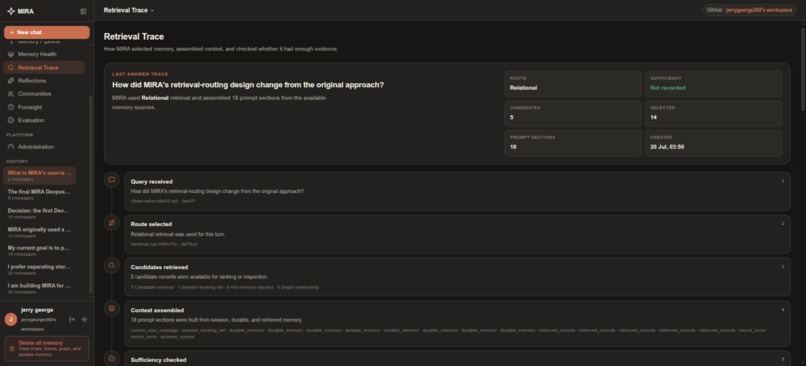Click the Route selected step icon
Image resolution: width=806 pixels, height=366 pixels.
(112, 223)
